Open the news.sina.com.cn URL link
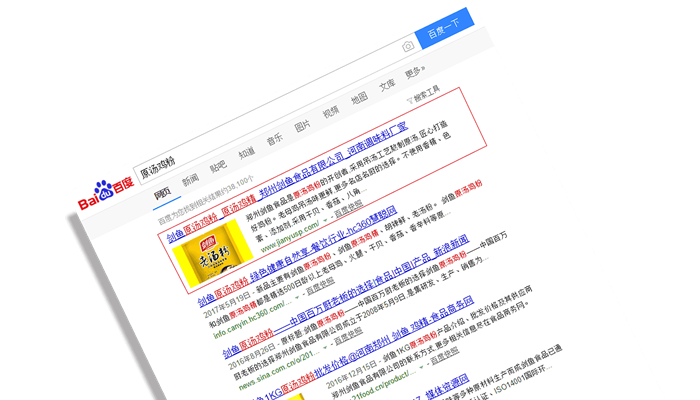 279,369
